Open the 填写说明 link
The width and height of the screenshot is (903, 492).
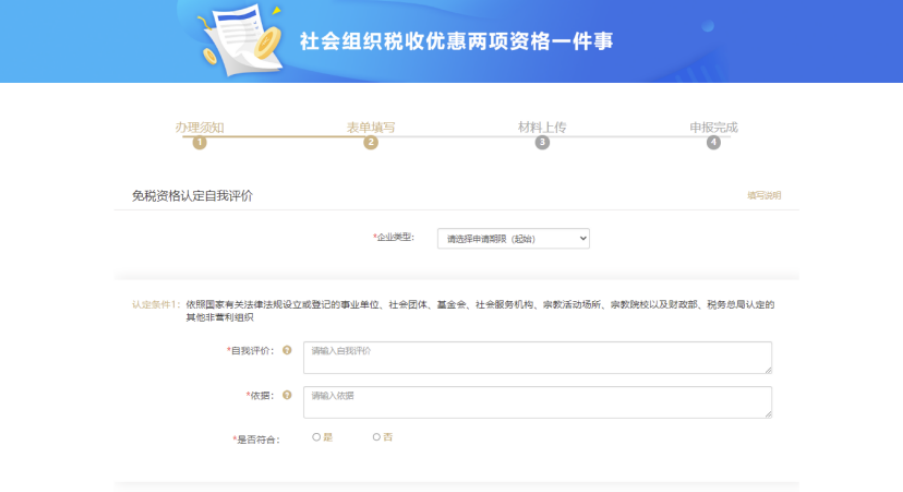point(763,196)
